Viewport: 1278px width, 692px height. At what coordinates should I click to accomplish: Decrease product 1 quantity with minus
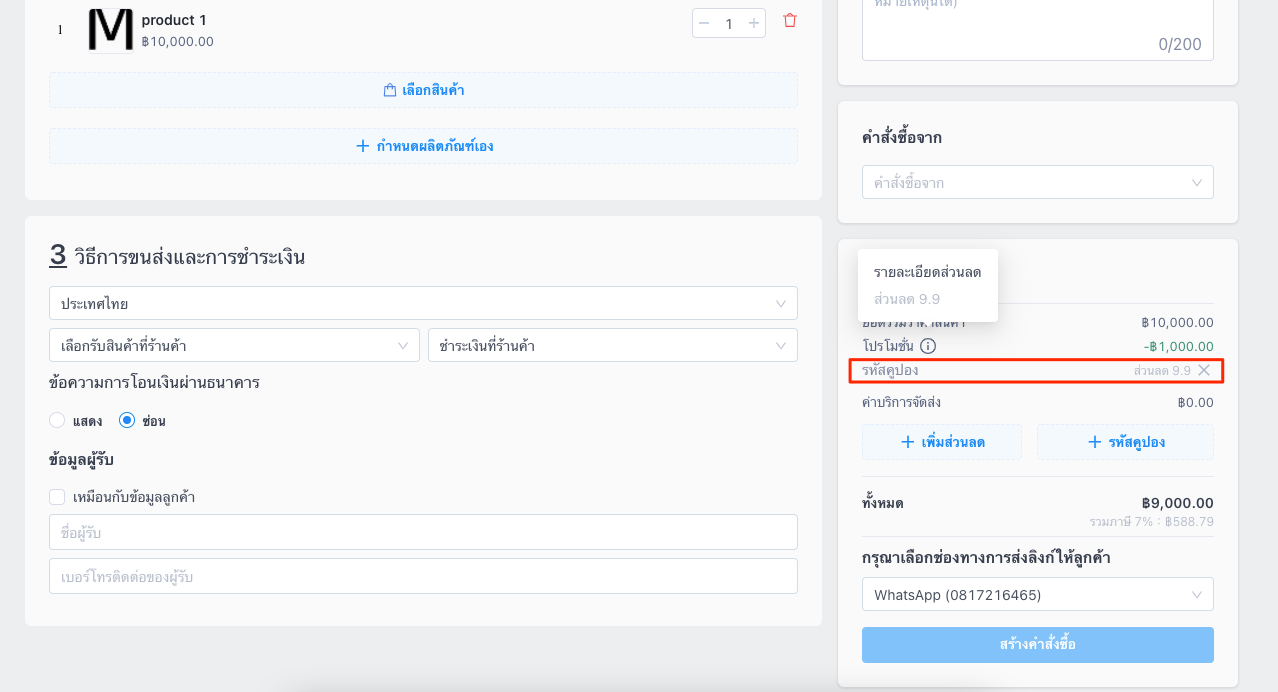pyautogui.click(x=704, y=23)
